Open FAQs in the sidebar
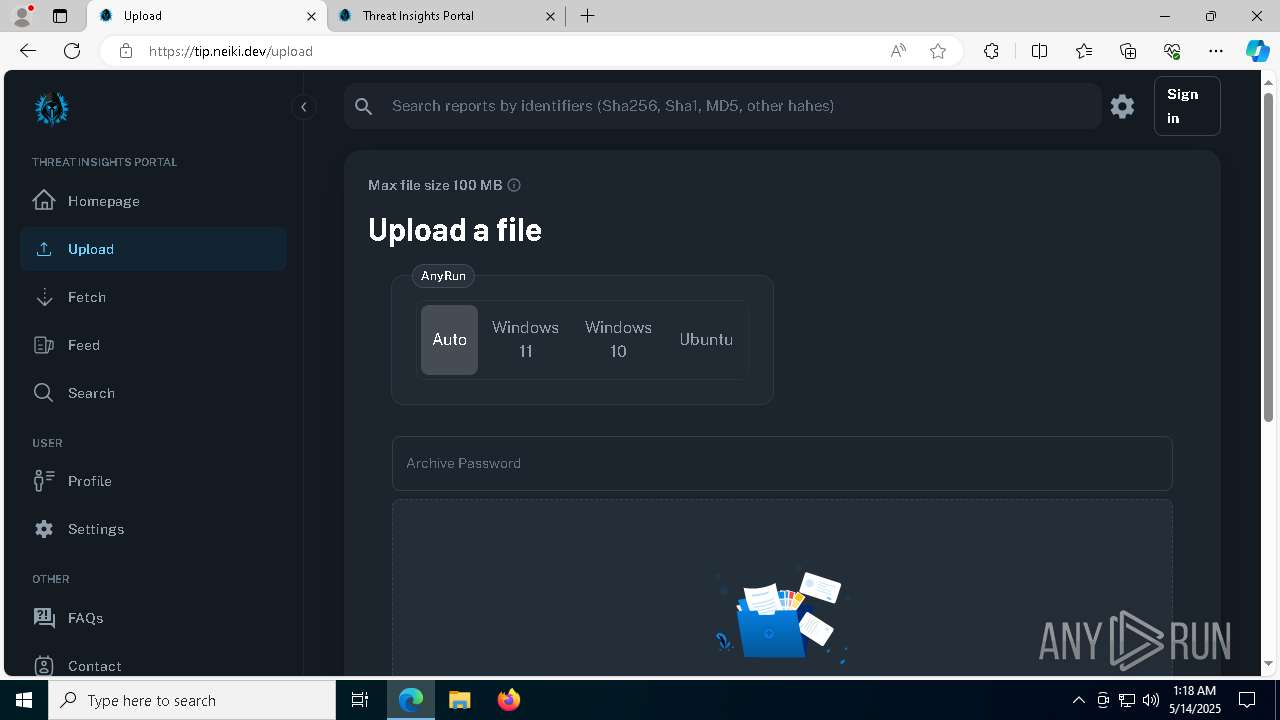 coord(153,618)
